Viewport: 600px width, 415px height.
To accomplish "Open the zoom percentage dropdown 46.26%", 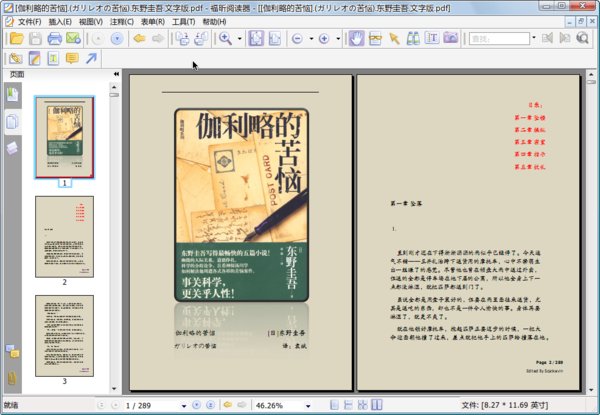I will [305, 406].
